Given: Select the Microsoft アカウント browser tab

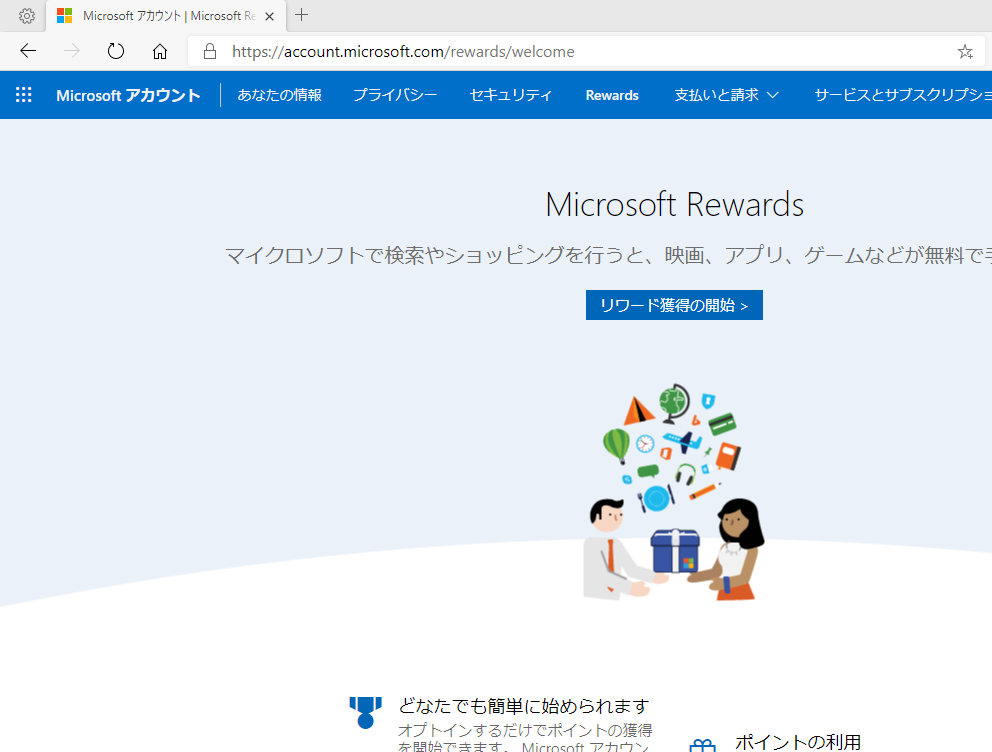Looking at the screenshot, I should [x=166, y=16].
